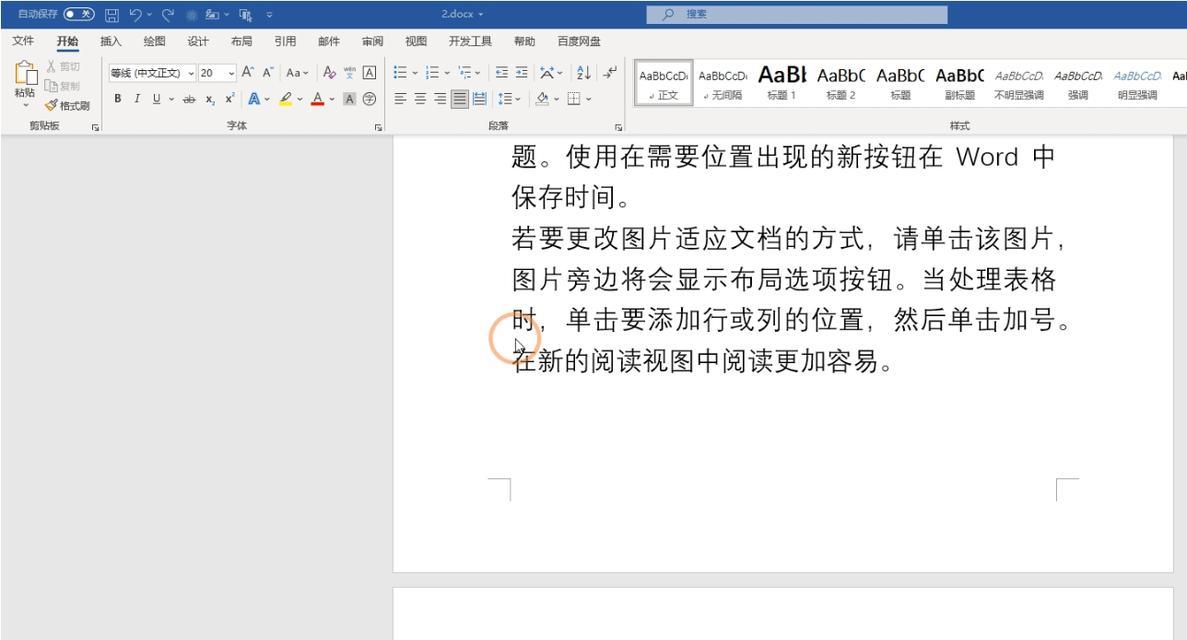1187x640 pixels.
Task: Toggle italic formatting
Action: [137, 98]
